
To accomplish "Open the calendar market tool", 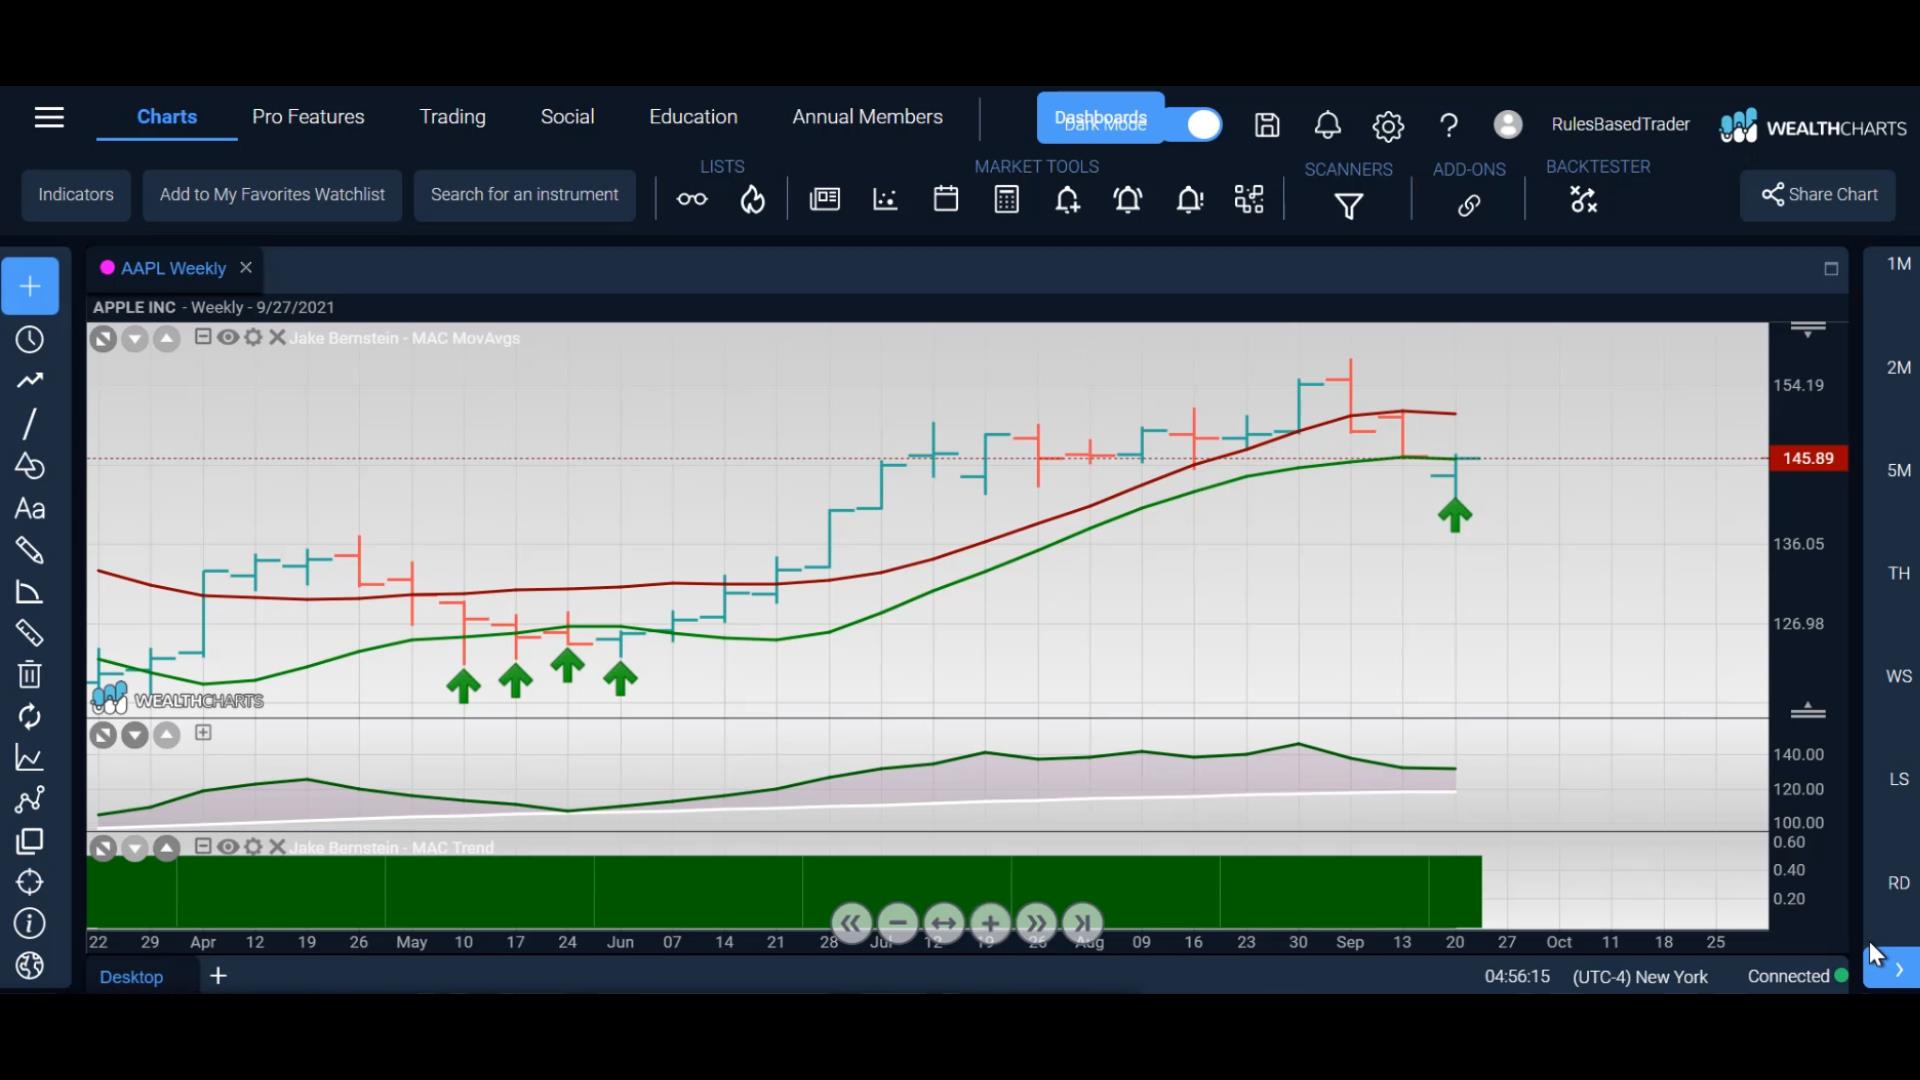I will (x=946, y=199).
